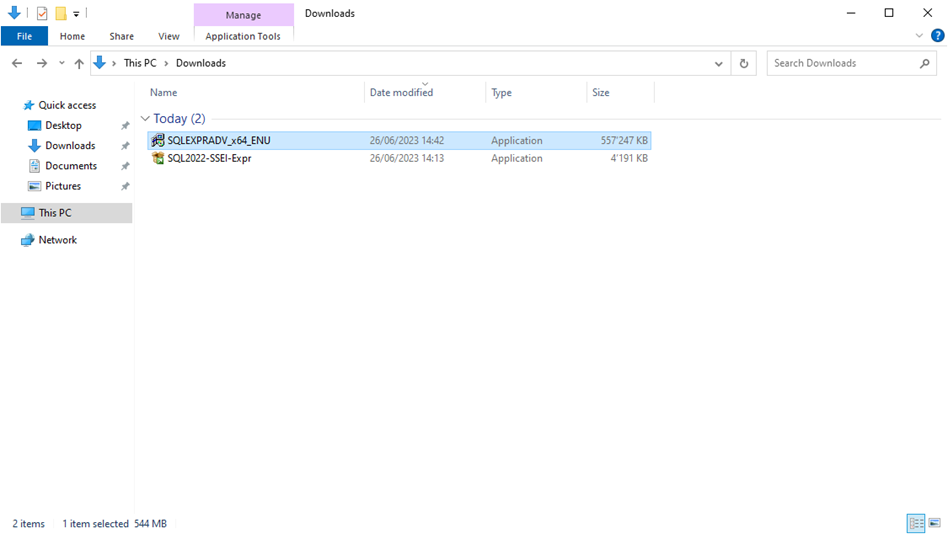
Task: Click the 26/06/2023 14:42 date cell
Action: tap(407, 140)
